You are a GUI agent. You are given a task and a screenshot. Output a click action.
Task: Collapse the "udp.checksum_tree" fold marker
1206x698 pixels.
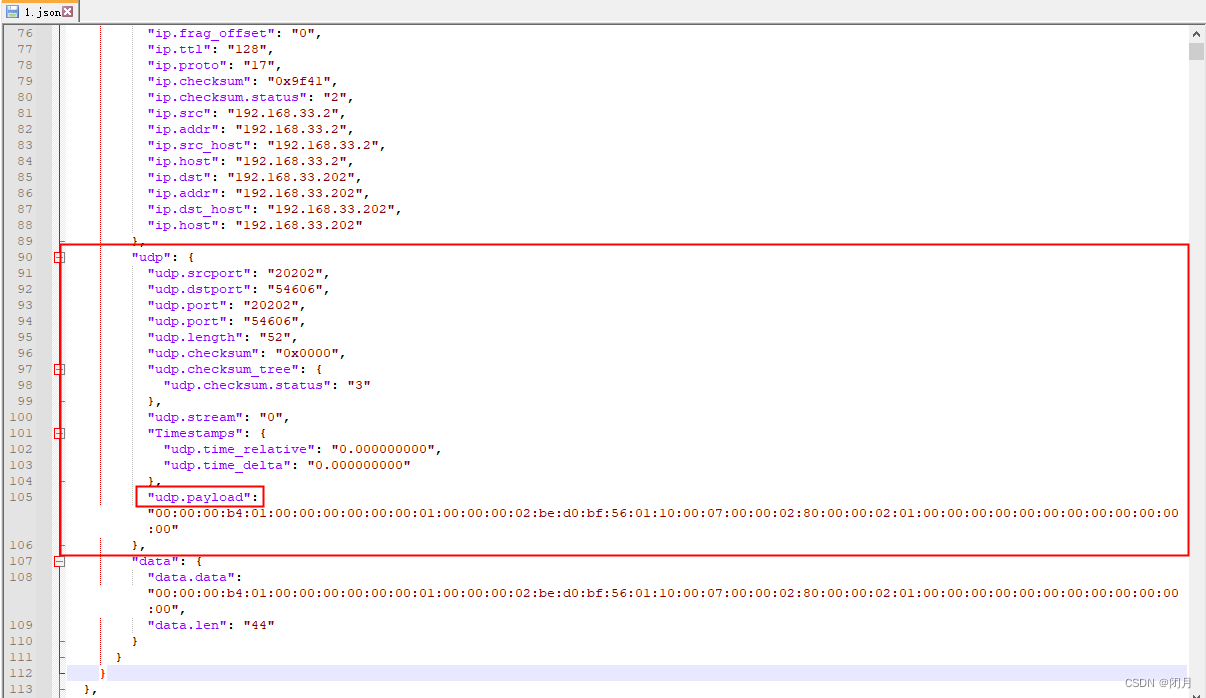(60, 369)
